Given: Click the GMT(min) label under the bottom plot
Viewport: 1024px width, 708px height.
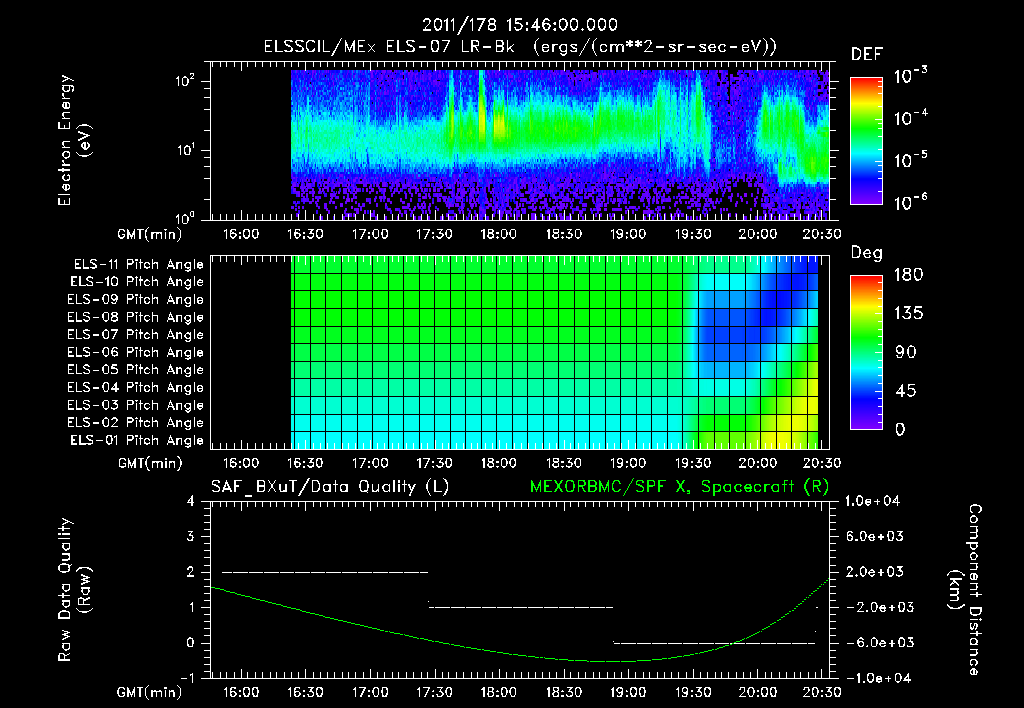Looking at the screenshot, I should coord(150,693).
